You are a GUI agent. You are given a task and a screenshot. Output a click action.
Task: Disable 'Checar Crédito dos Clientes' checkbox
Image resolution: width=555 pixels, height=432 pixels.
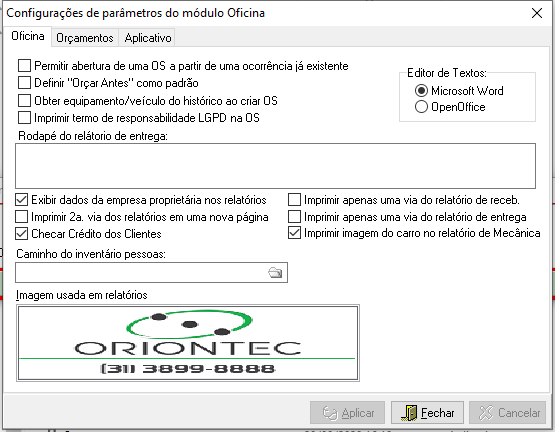pos(22,234)
